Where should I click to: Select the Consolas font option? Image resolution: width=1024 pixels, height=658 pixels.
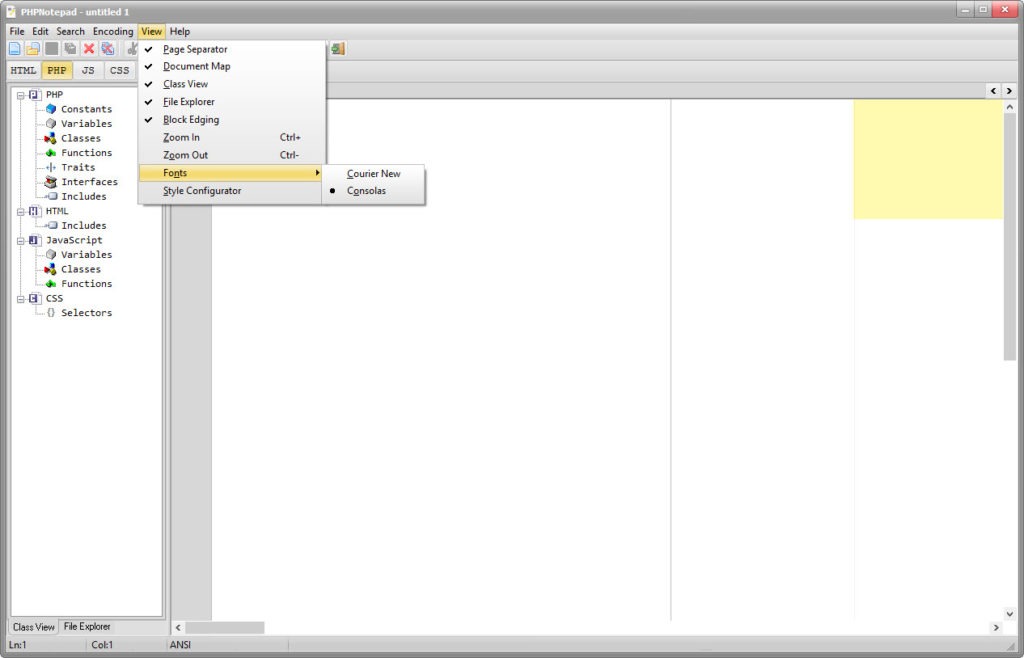[x=374, y=191]
